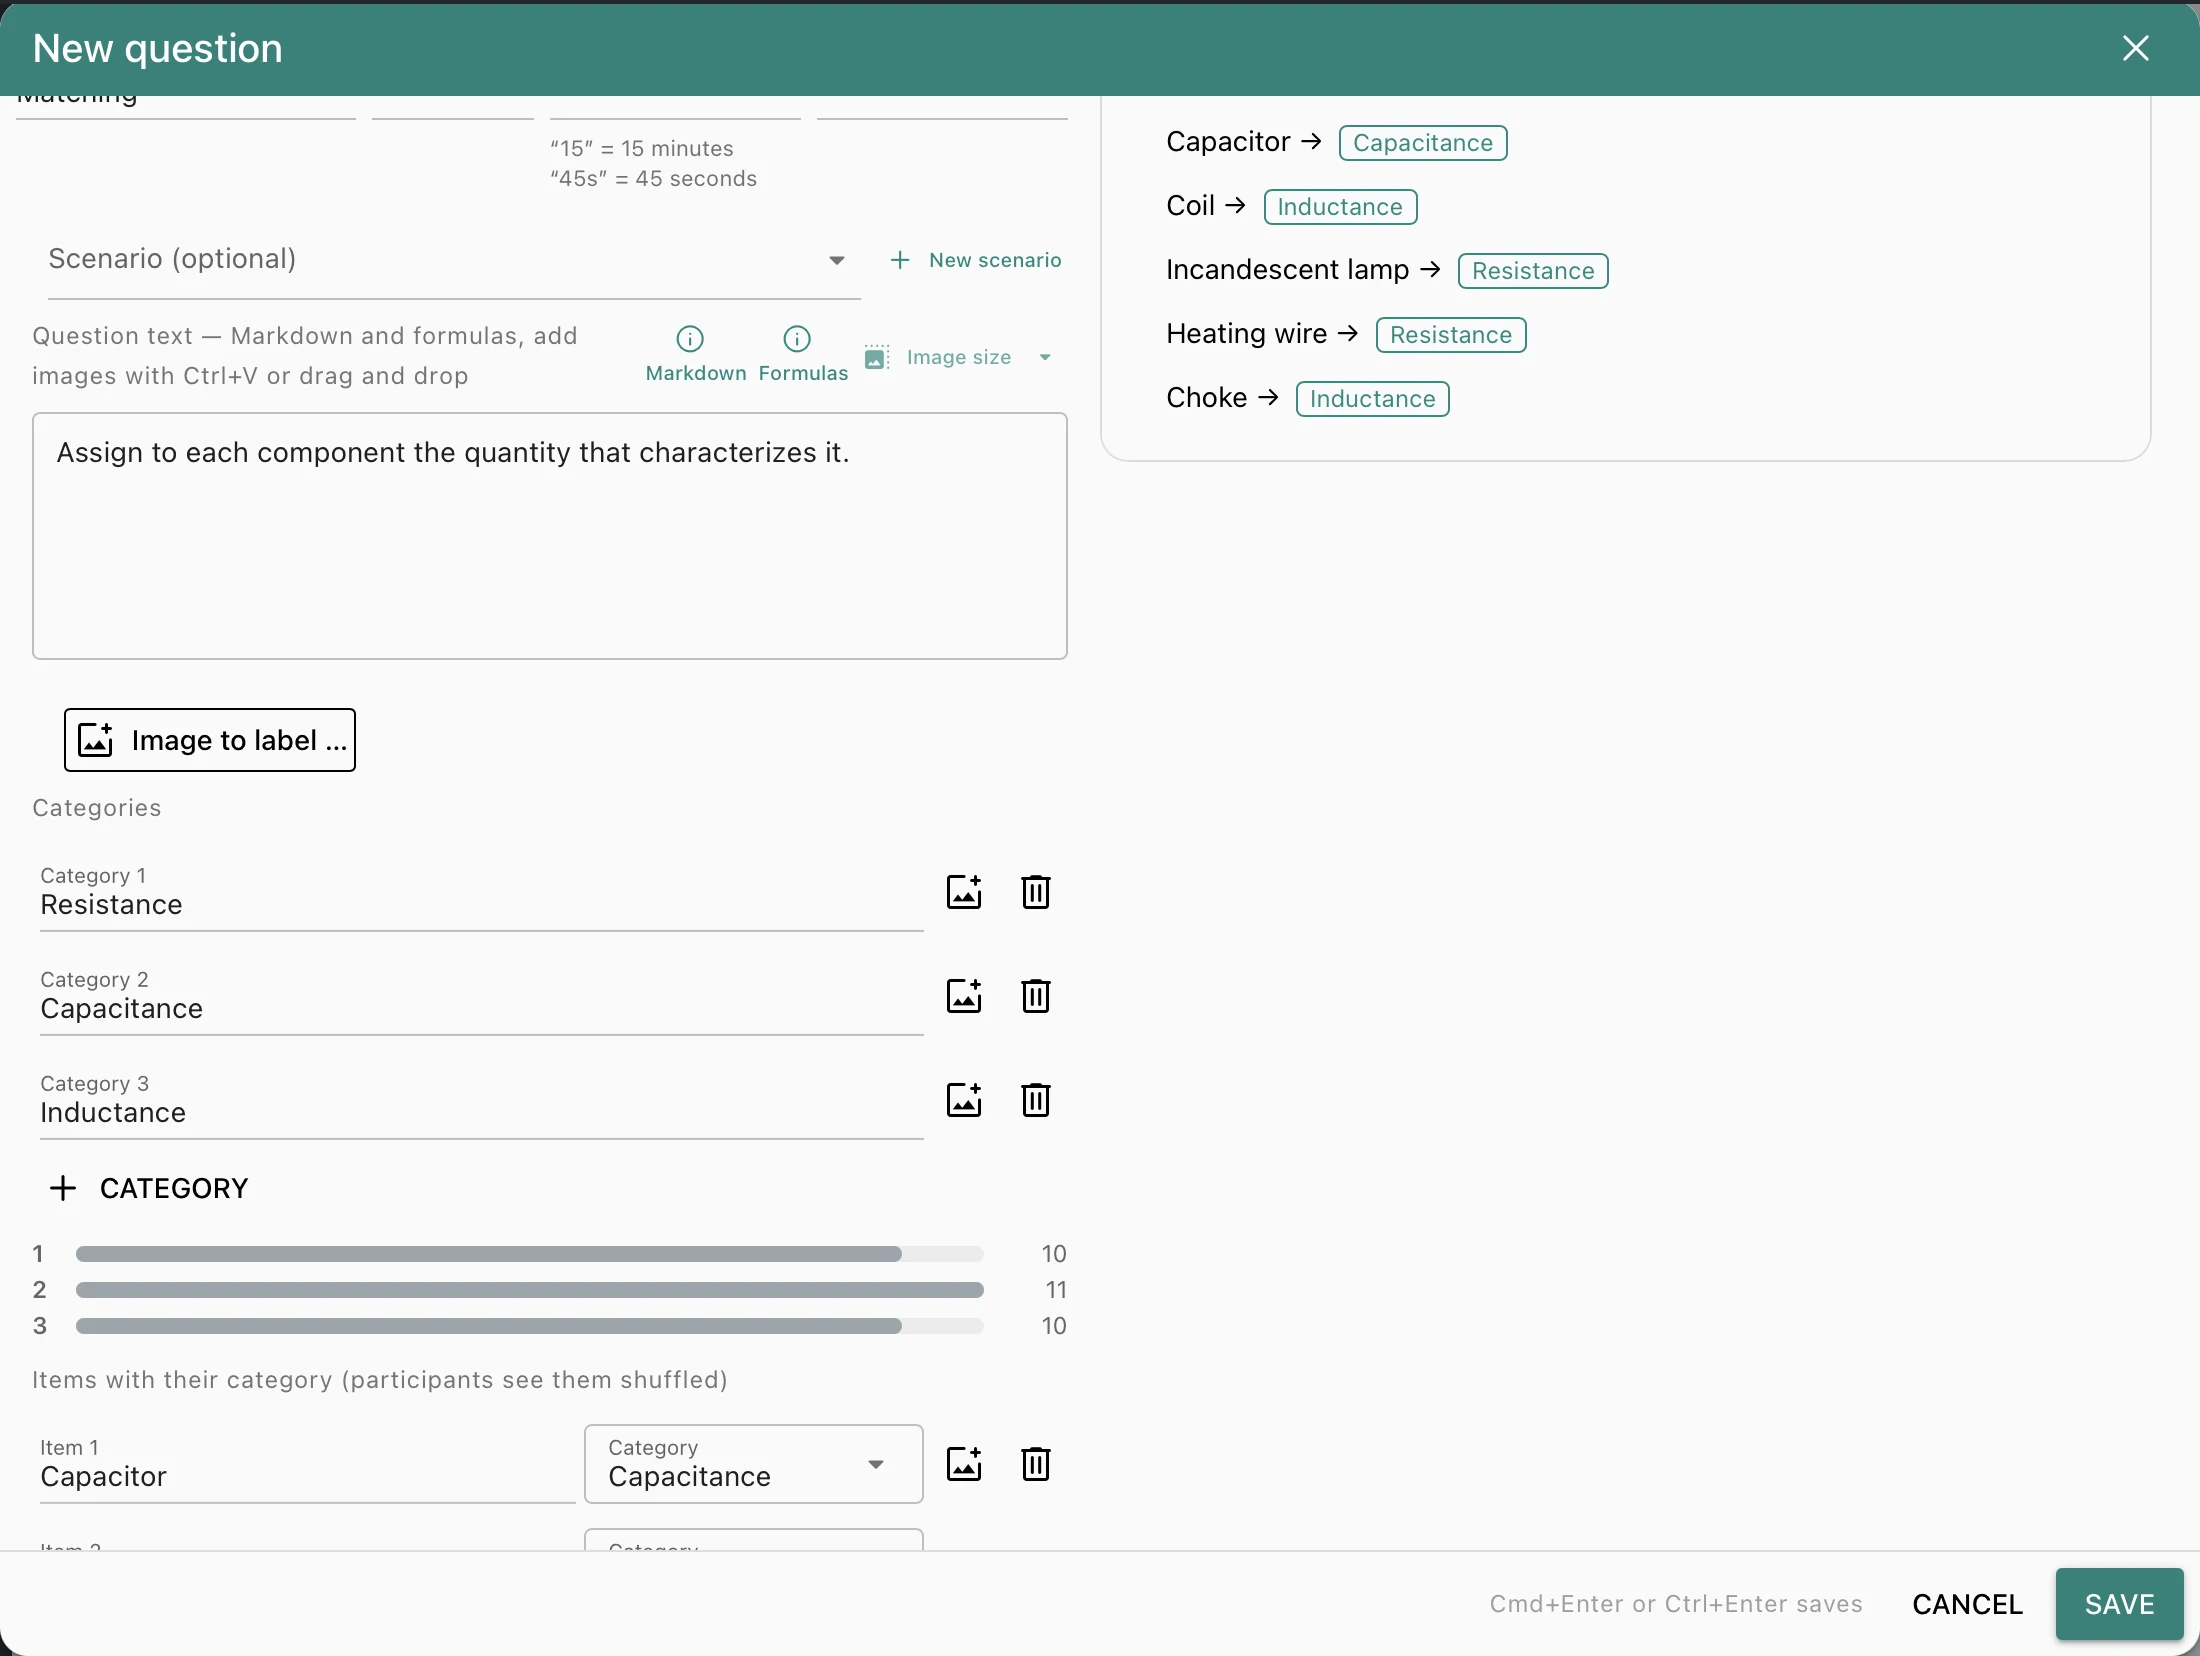Add image to Item 1 Capacitor
This screenshot has height=1656, width=2200.
pyautogui.click(x=964, y=1464)
